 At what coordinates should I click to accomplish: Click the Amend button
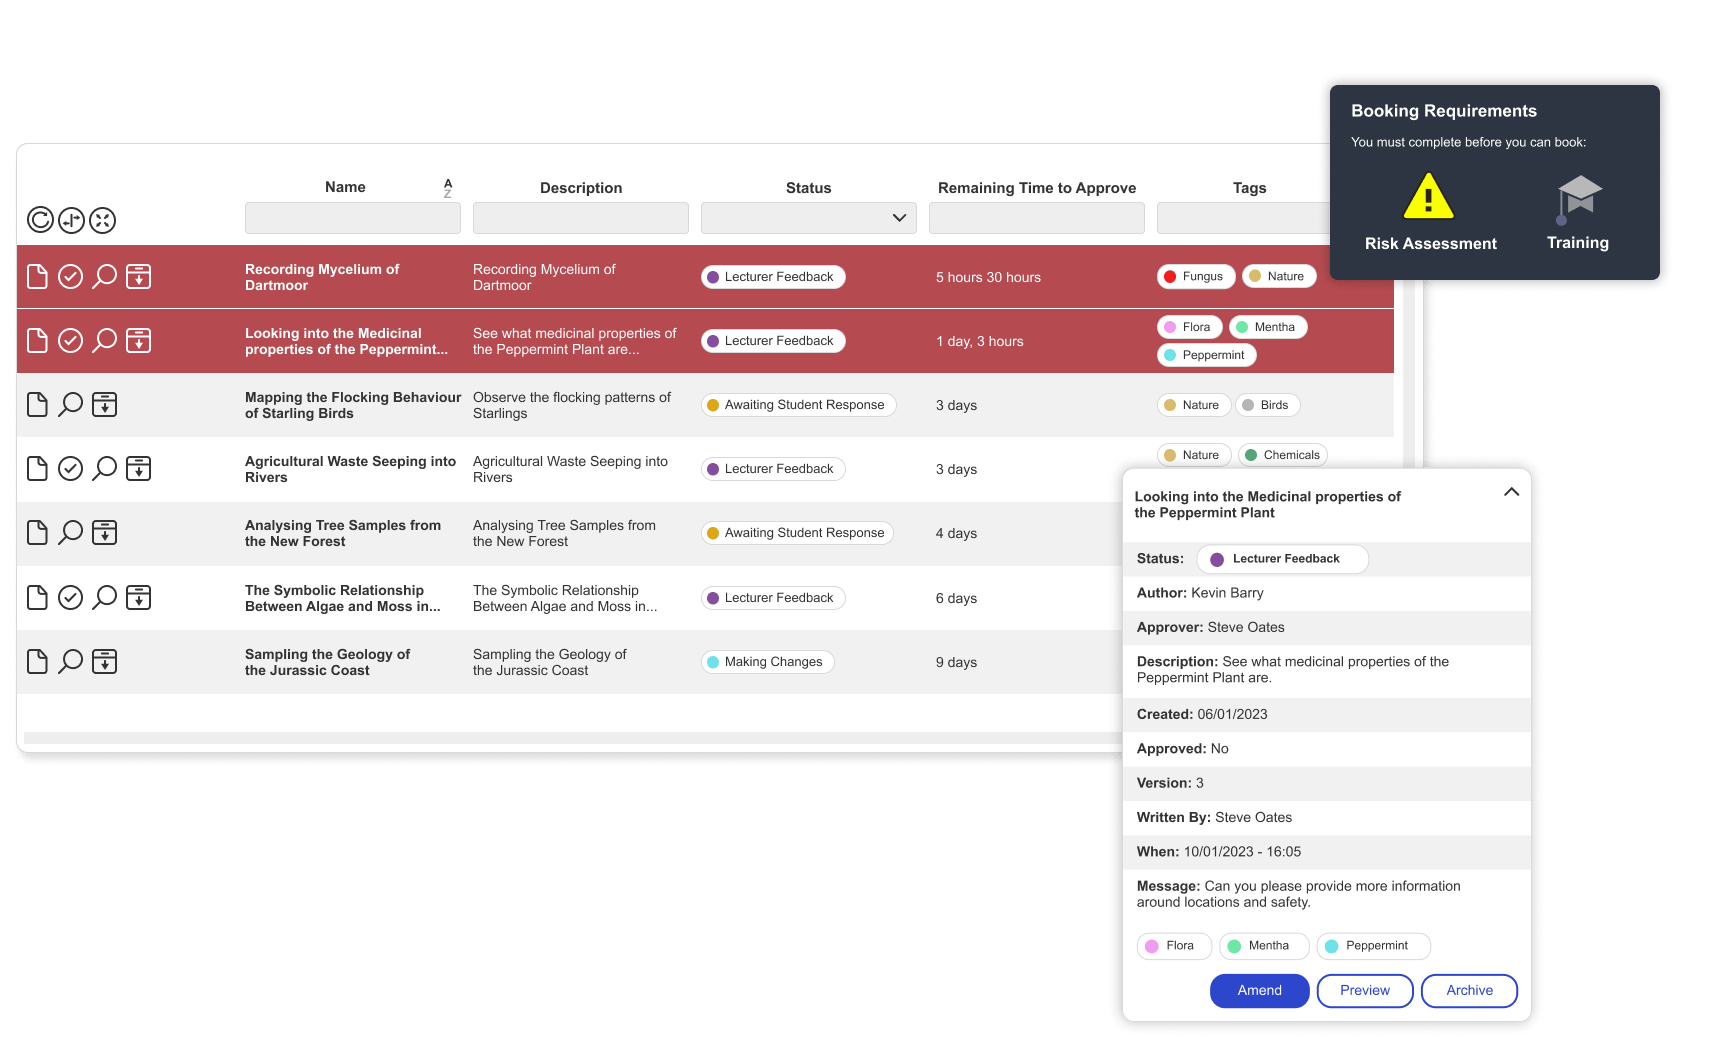pos(1259,990)
